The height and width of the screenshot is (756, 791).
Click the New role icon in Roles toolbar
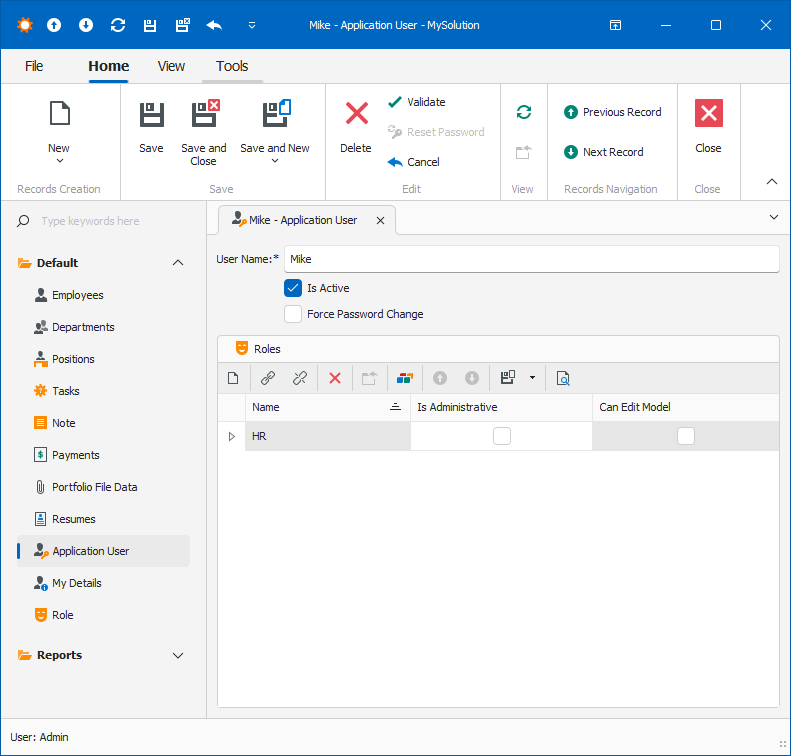click(233, 378)
